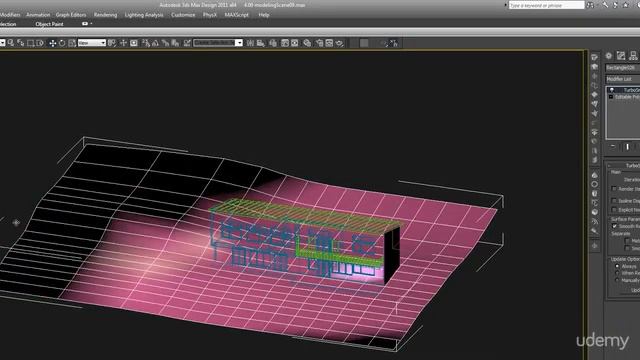Enable Render Iters checkbox

click(x=614, y=189)
